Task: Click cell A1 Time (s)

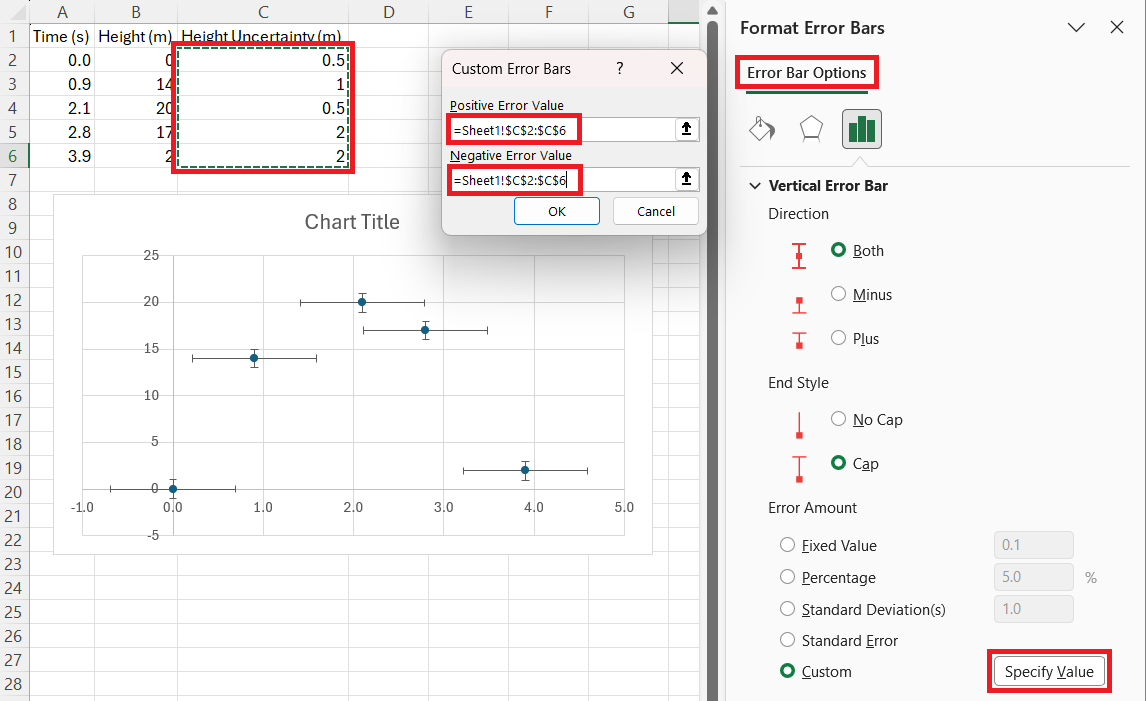Action: pos(62,36)
